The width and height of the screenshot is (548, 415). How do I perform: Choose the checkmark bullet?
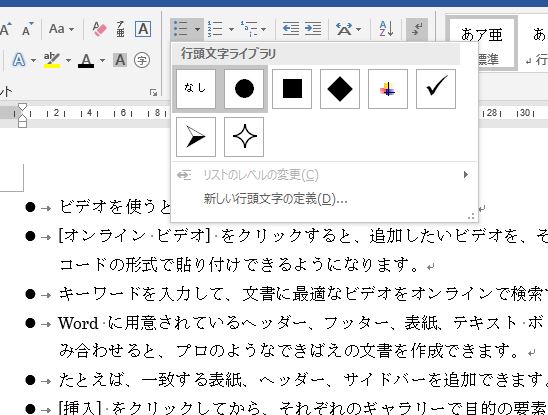436,89
